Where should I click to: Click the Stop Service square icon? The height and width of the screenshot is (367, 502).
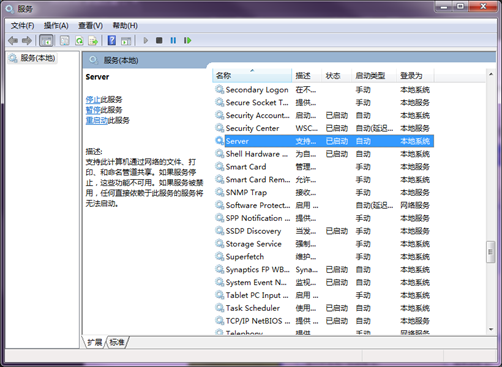tap(159, 41)
